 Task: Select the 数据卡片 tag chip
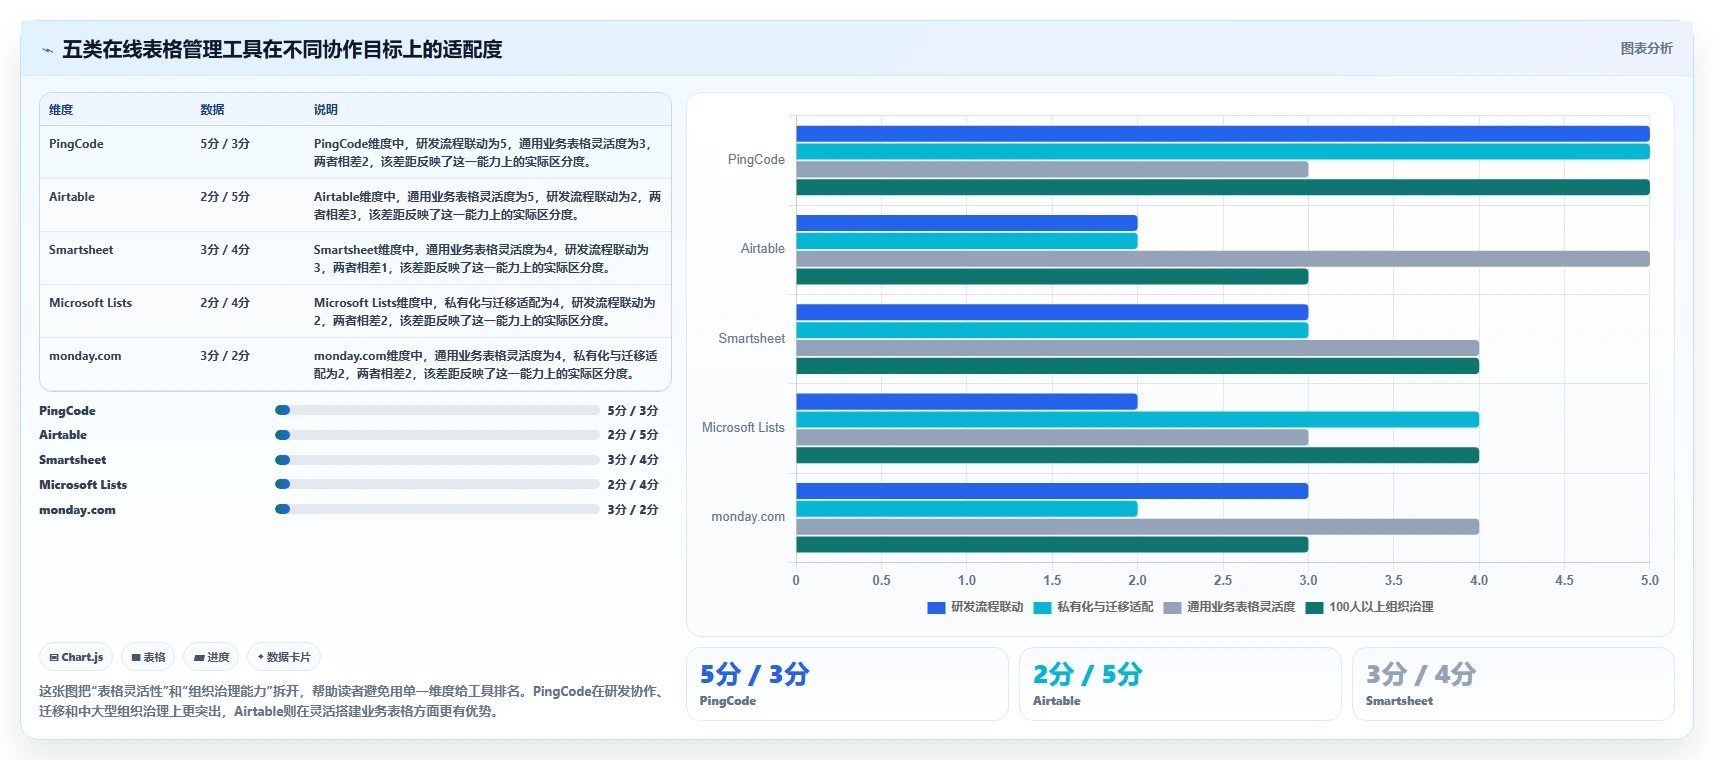tap(284, 657)
